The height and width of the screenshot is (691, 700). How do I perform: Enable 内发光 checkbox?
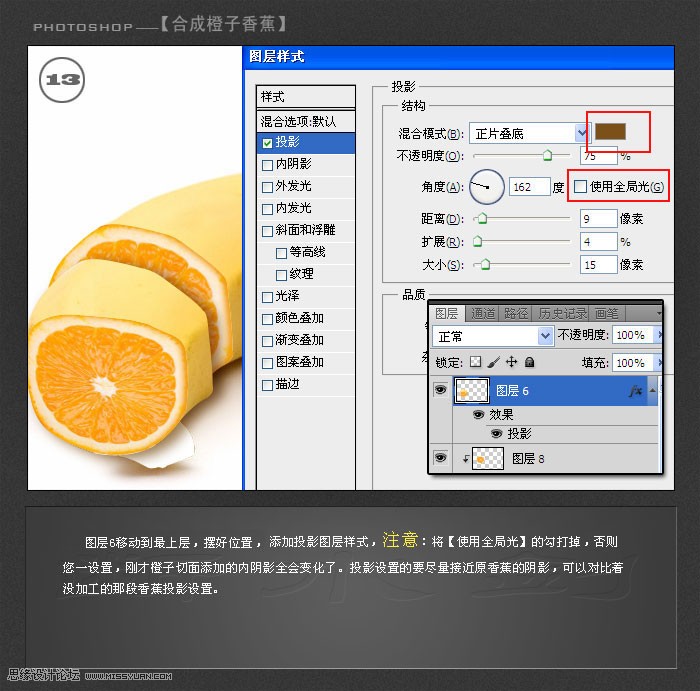[x=267, y=209]
